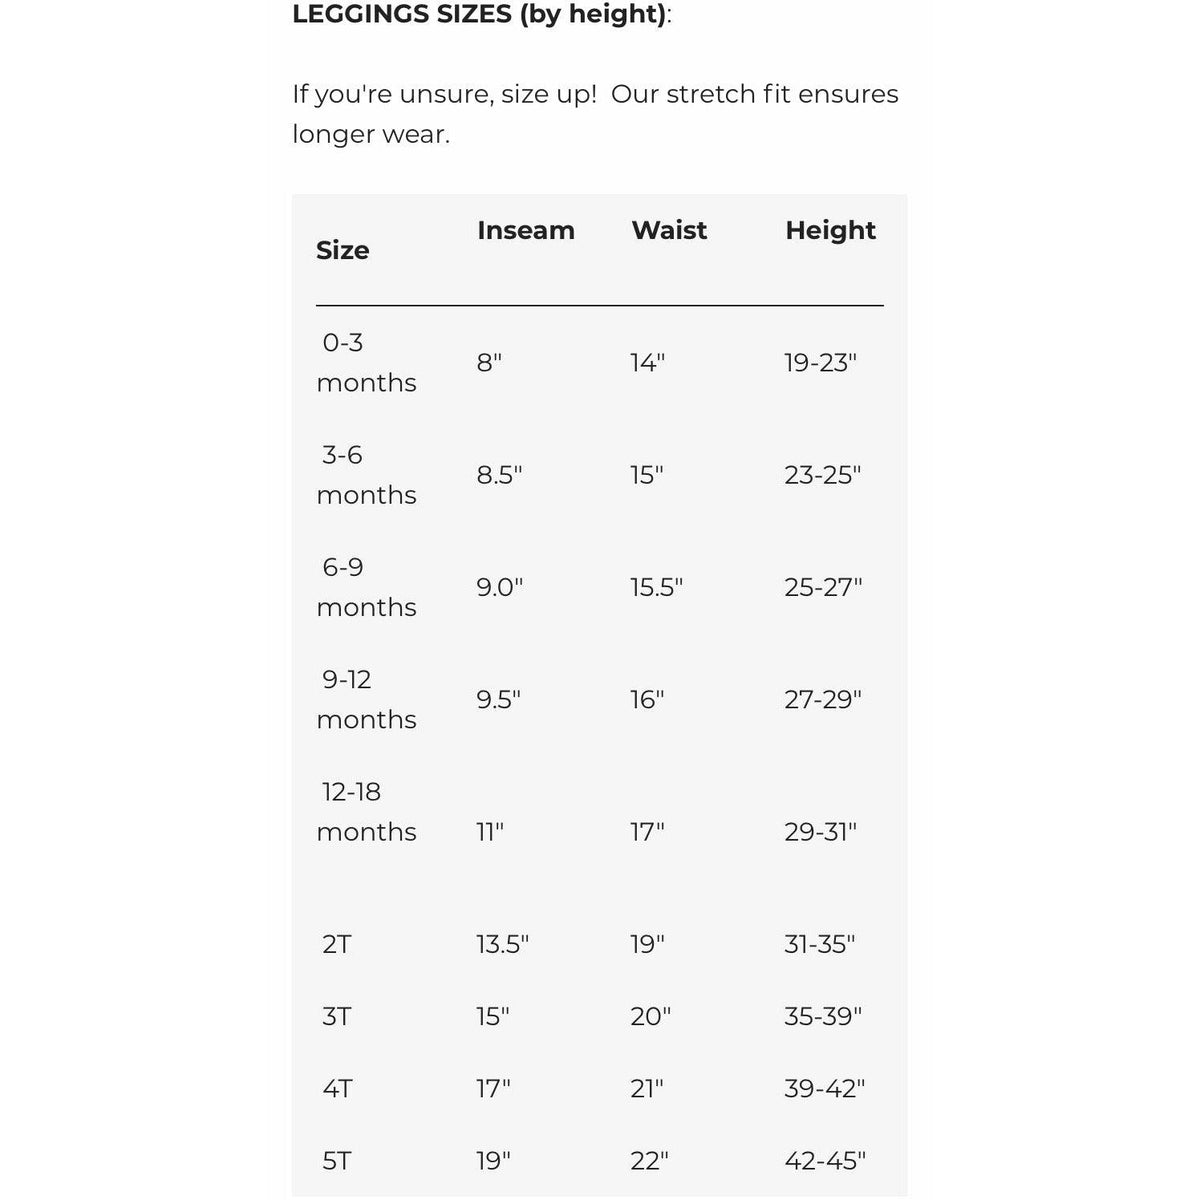Click the 42-45" height value
Image resolution: width=1200 pixels, height=1200 pixels.
(x=824, y=1160)
